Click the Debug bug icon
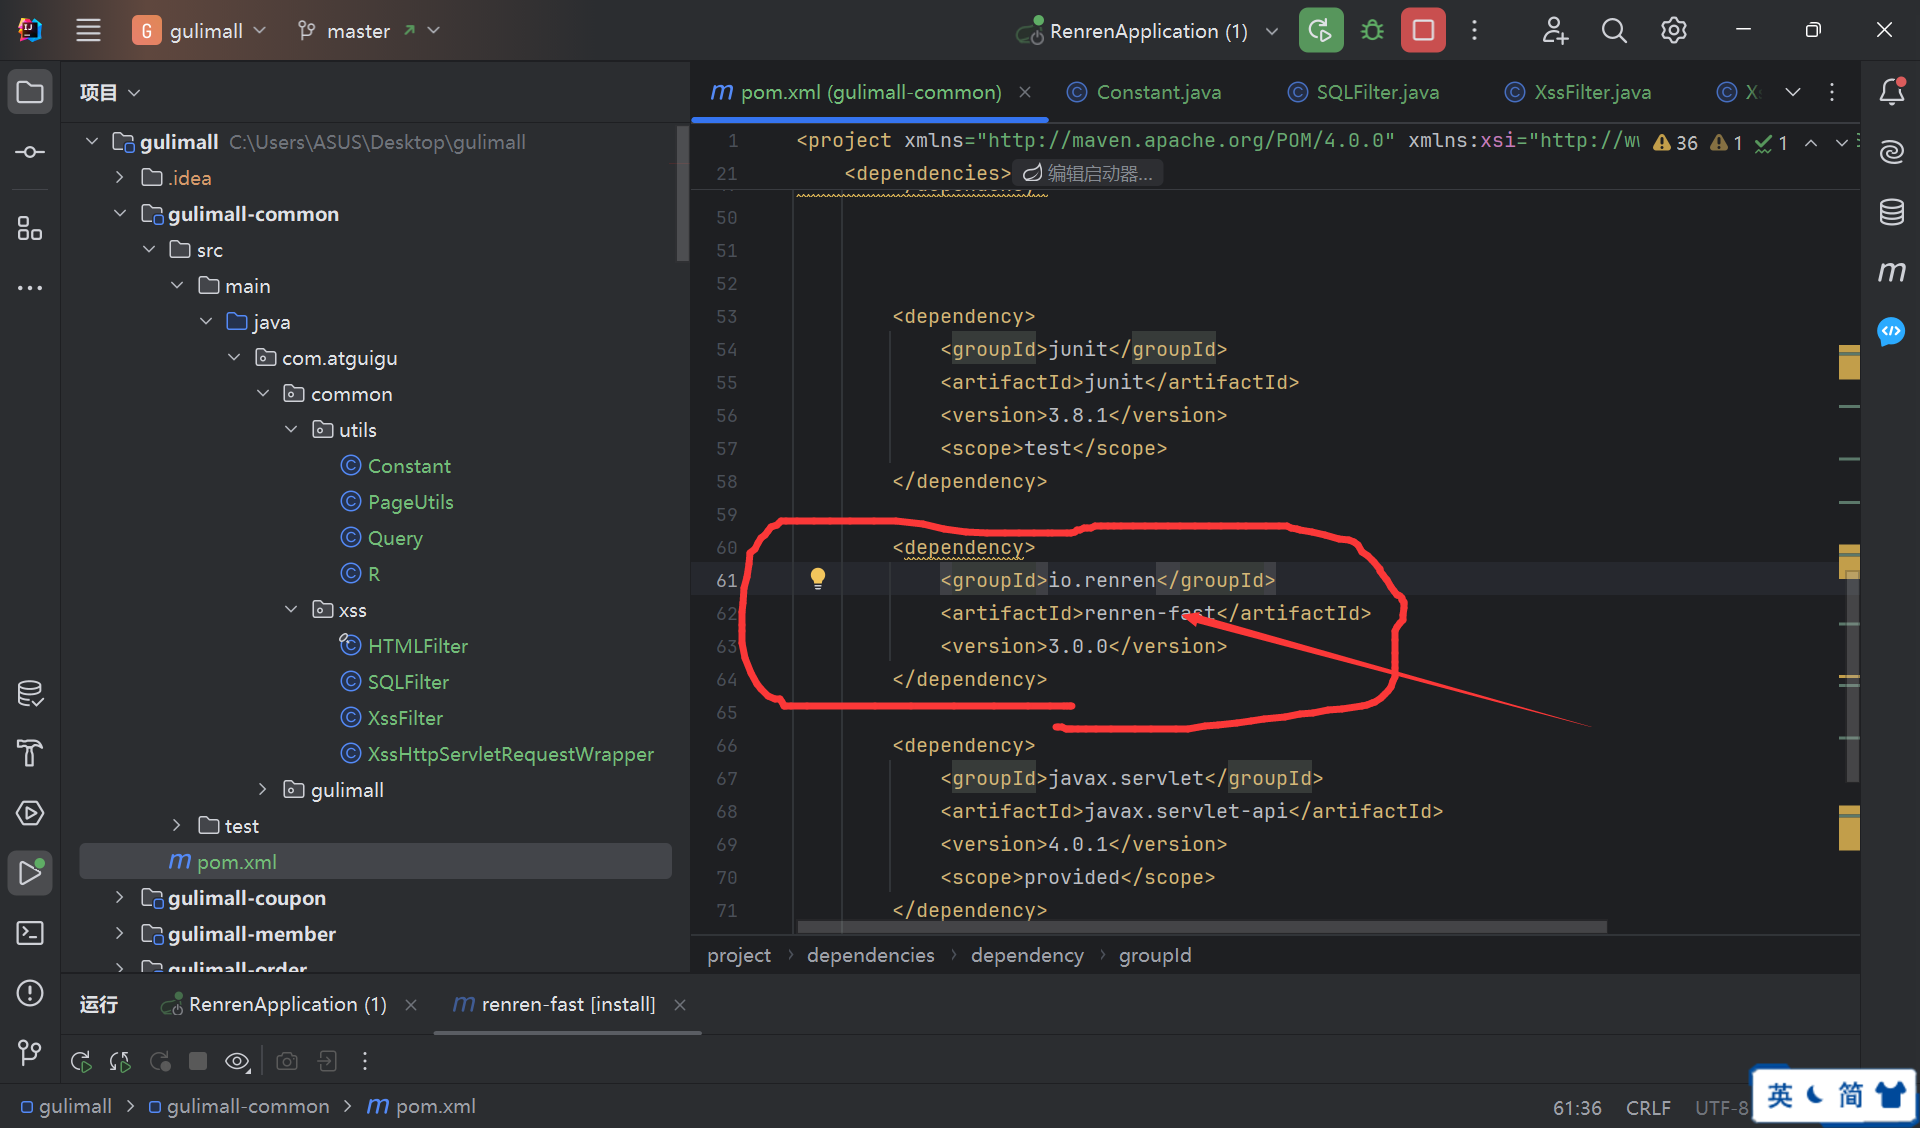The width and height of the screenshot is (1920, 1128). pos(1372,30)
